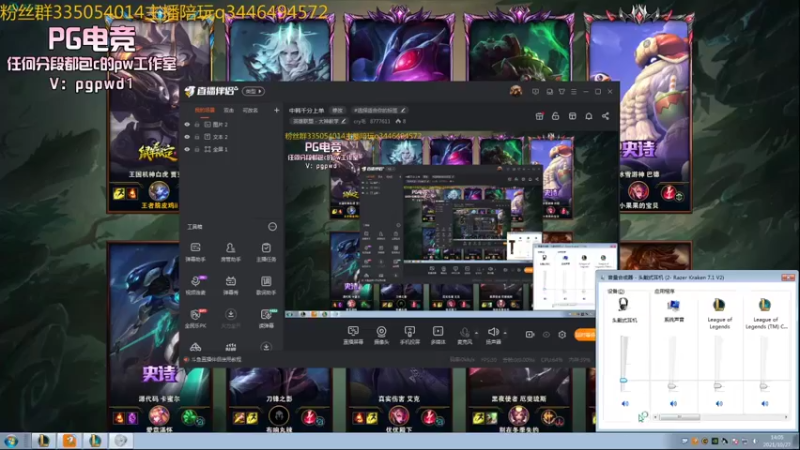The width and height of the screenshot is (800, 450).
Task: Select the active orange scene tab
Action: pyautogui.click(x=205, y=110)
